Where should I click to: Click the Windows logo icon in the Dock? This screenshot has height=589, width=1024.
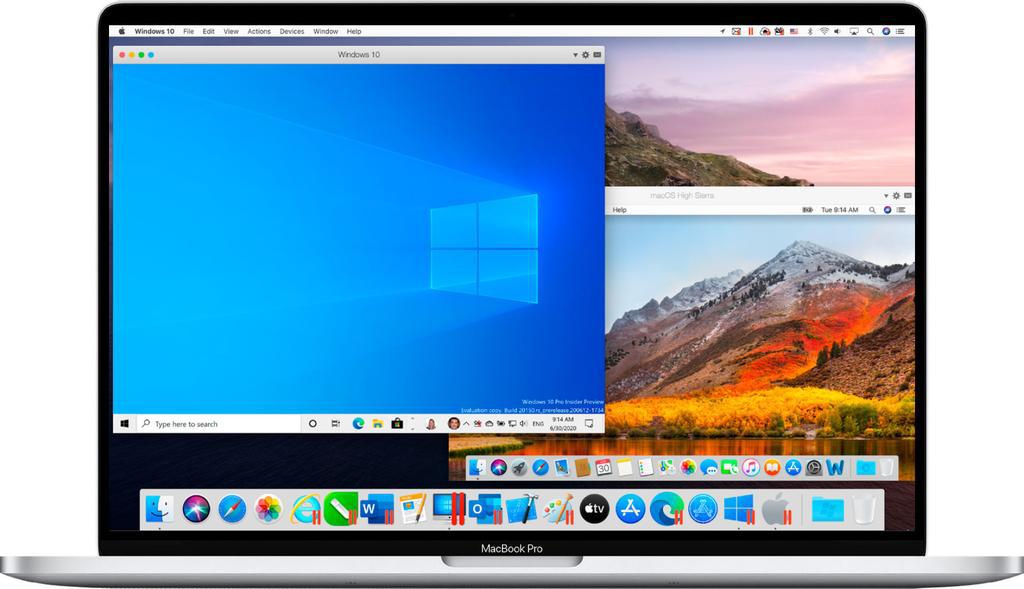739,509
